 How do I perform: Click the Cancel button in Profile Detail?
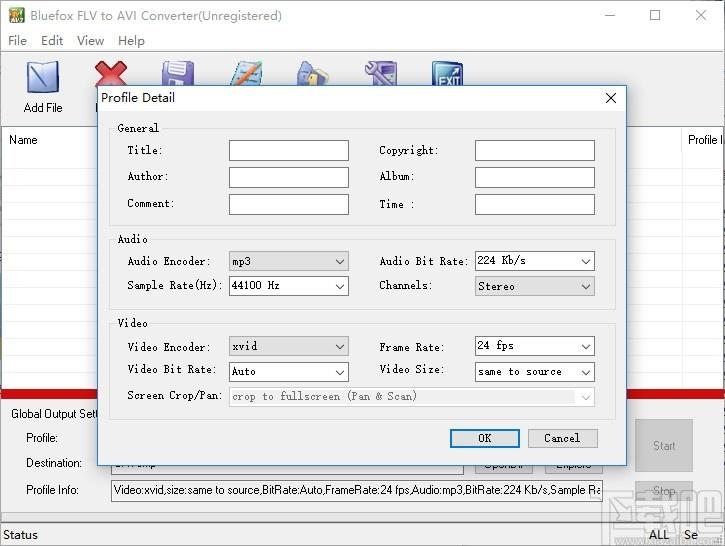pos(562,438)
